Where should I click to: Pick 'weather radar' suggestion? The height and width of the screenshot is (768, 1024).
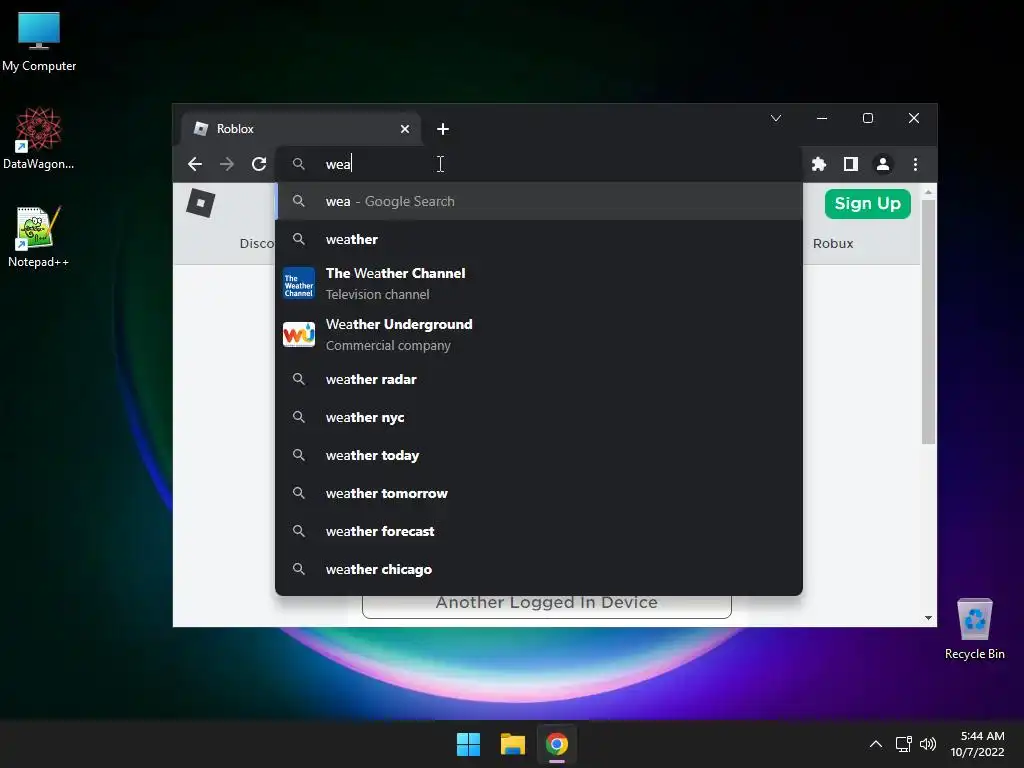pyautogui.click(x=539, y=379)
